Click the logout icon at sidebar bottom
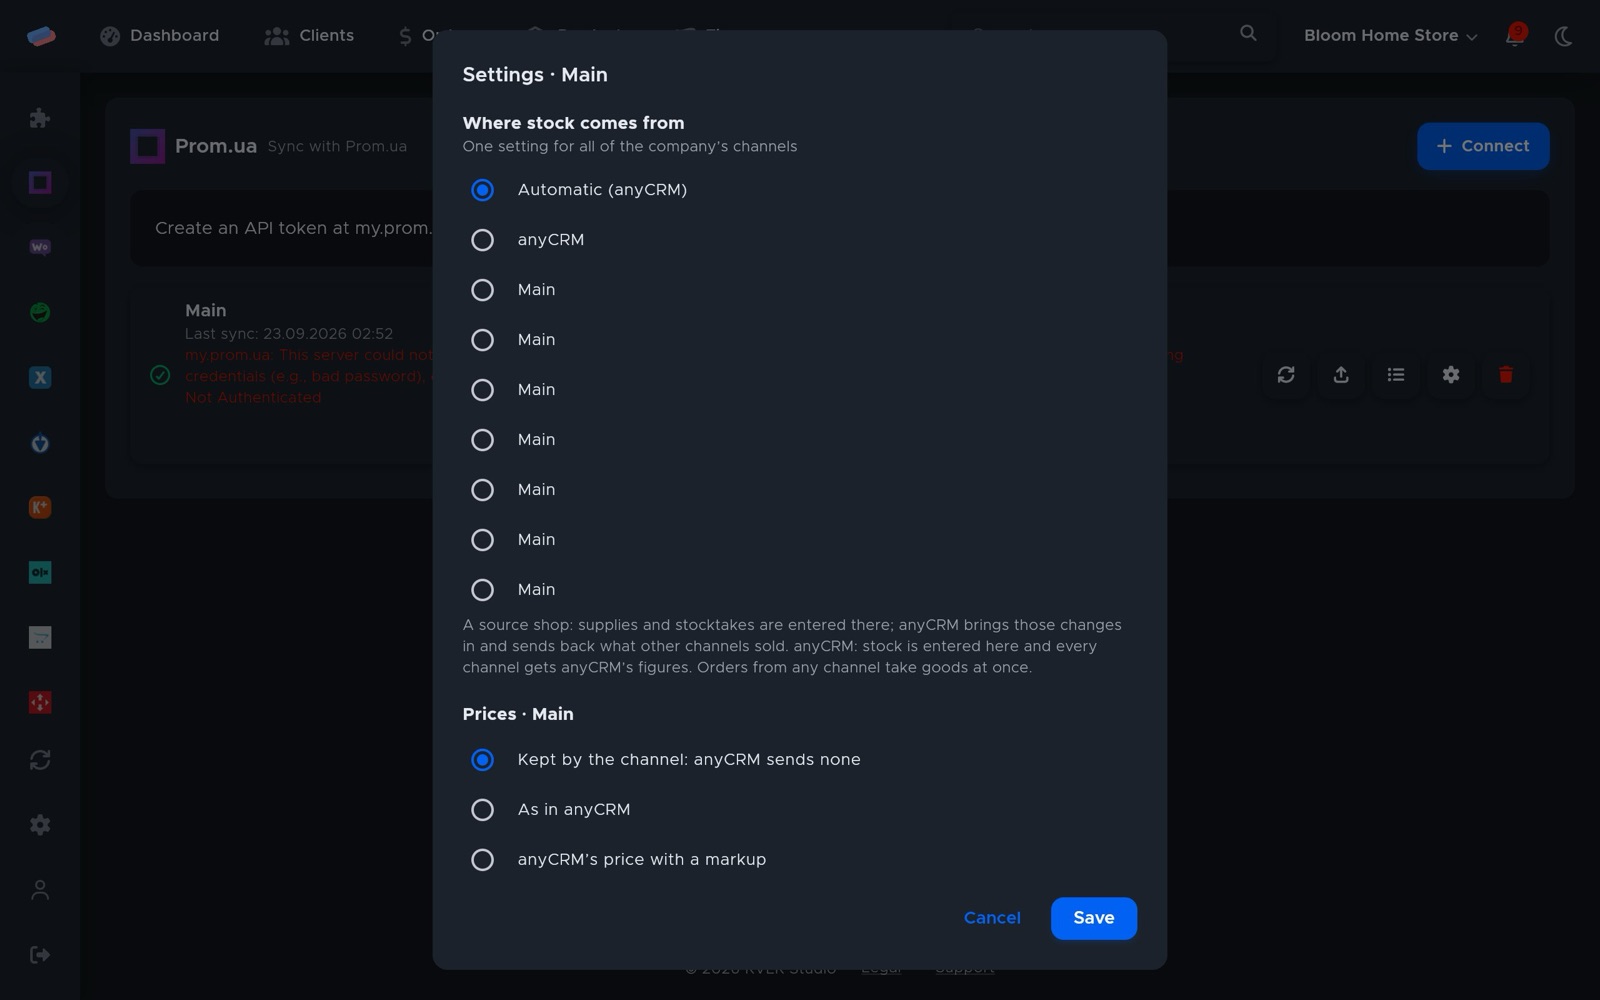The width and height of the screenshot is (1600, 1000). click(40, 955)
